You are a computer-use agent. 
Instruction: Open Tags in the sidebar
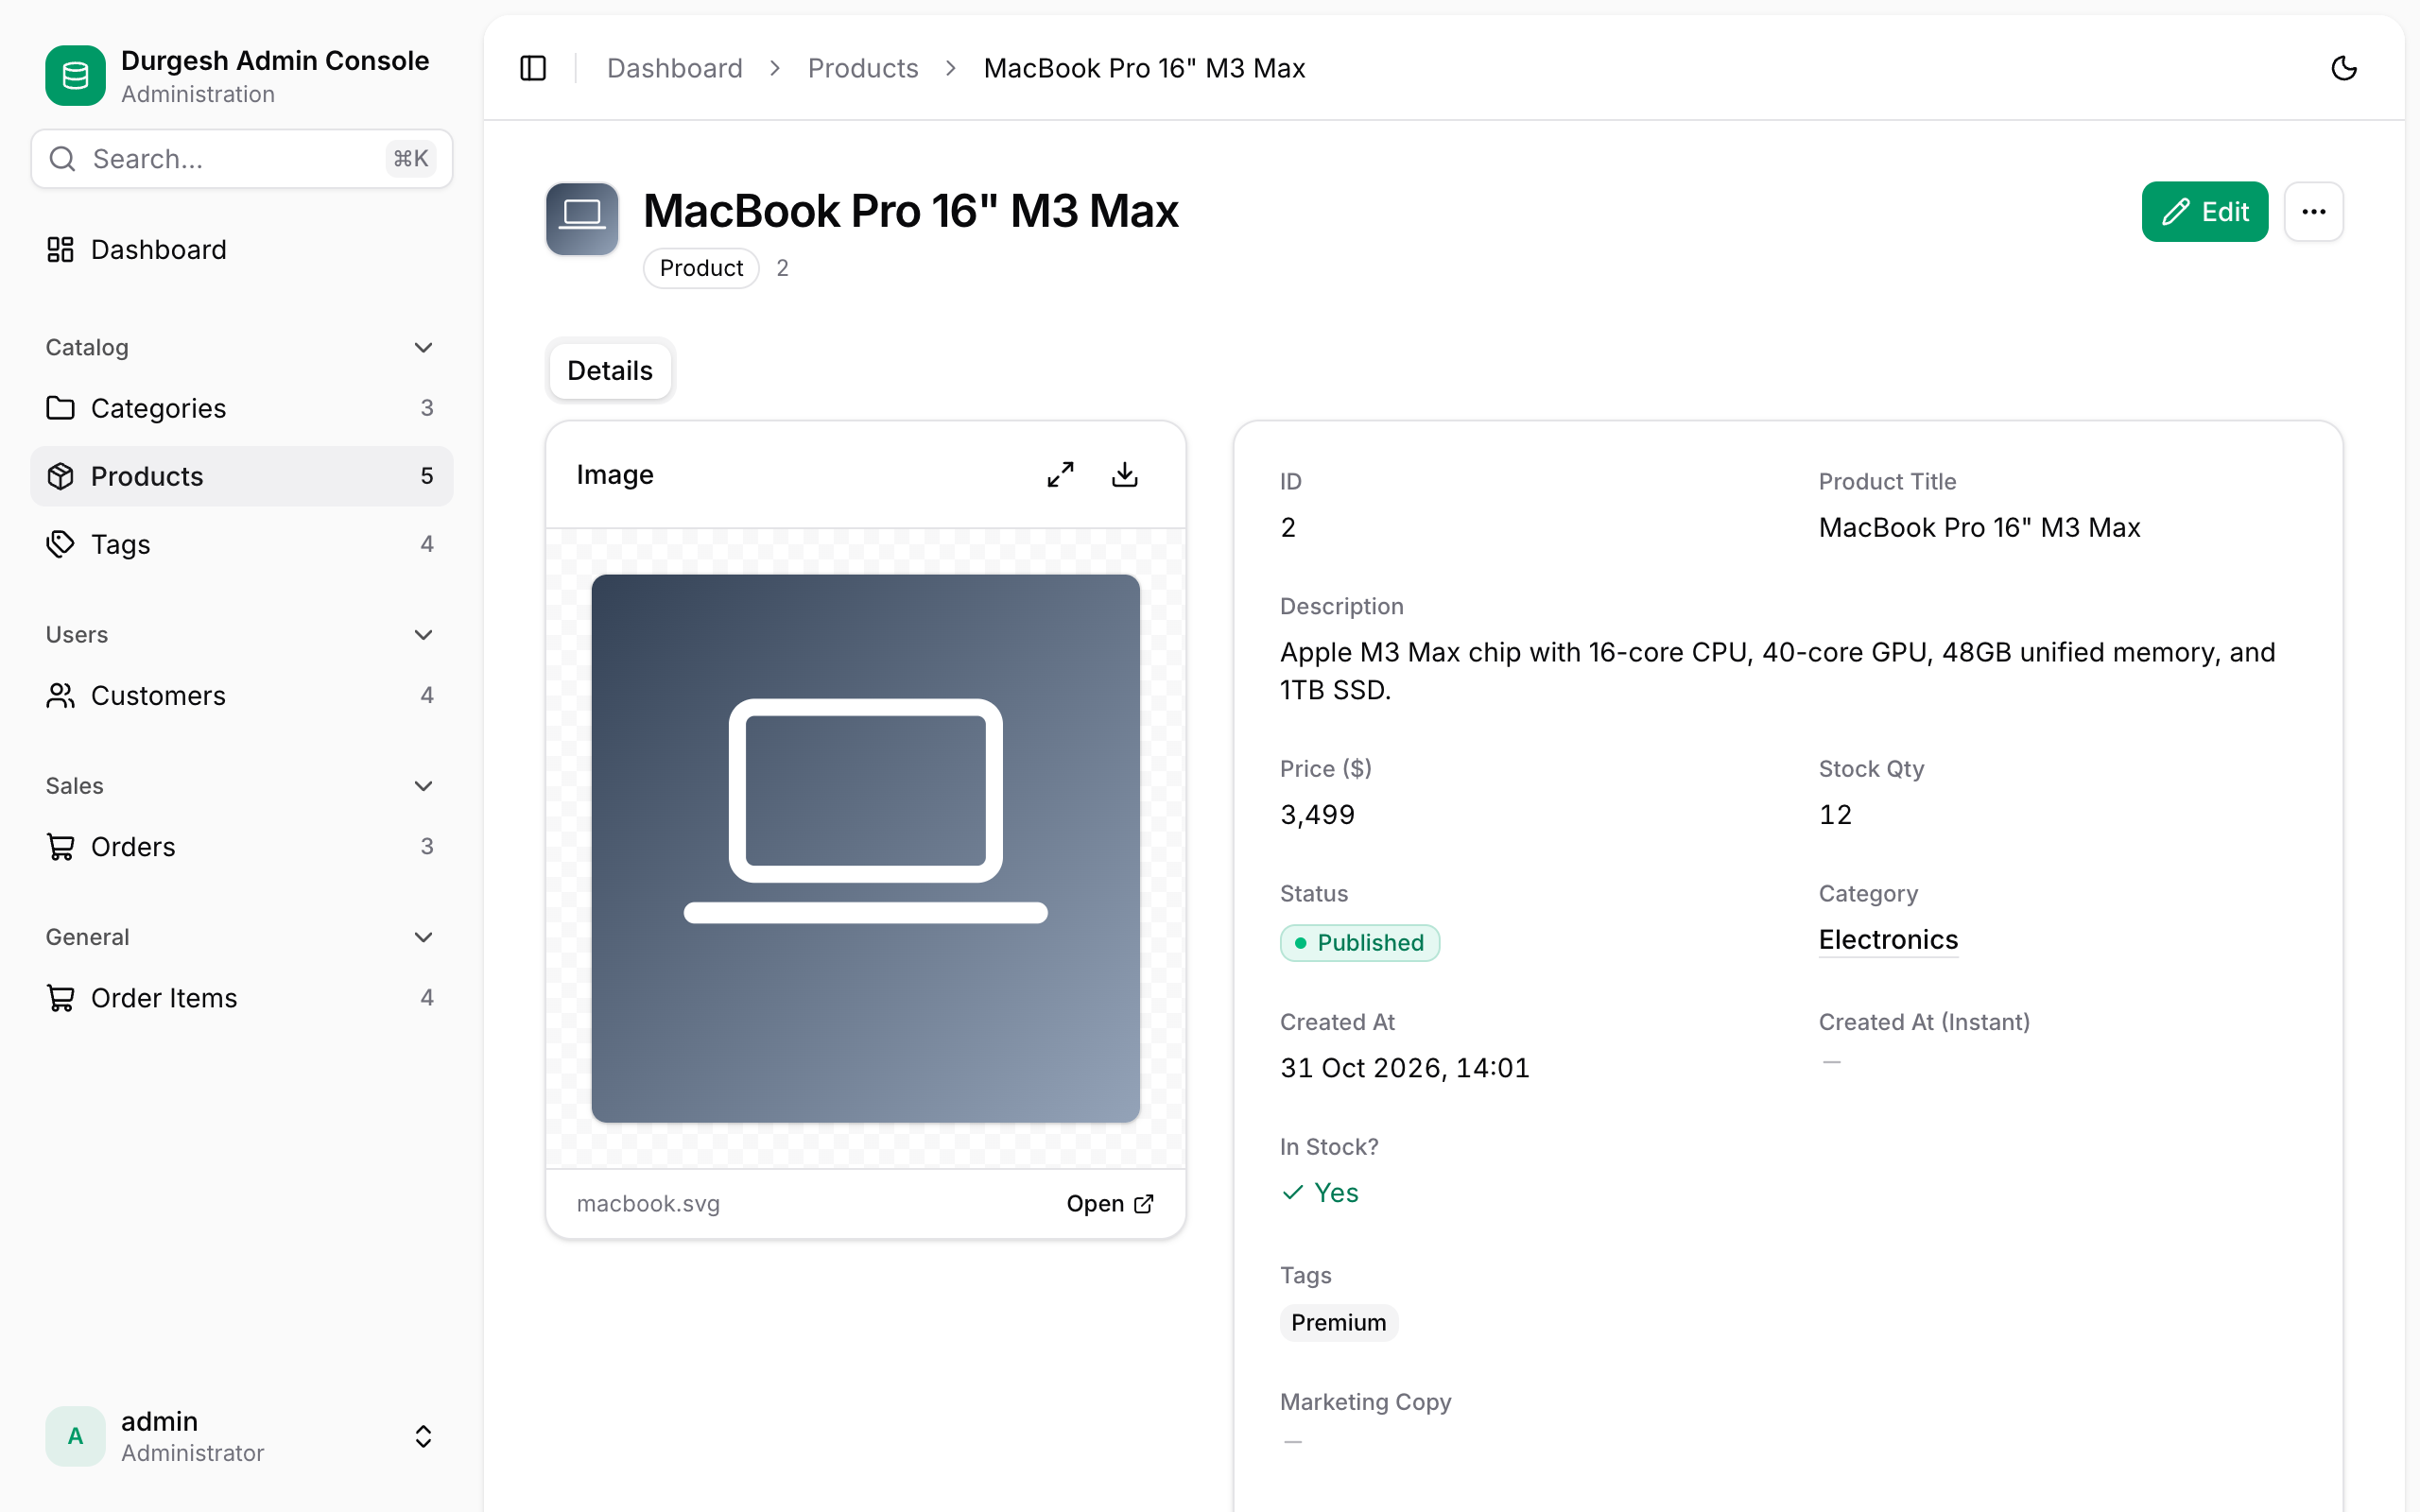click(241, 544)
